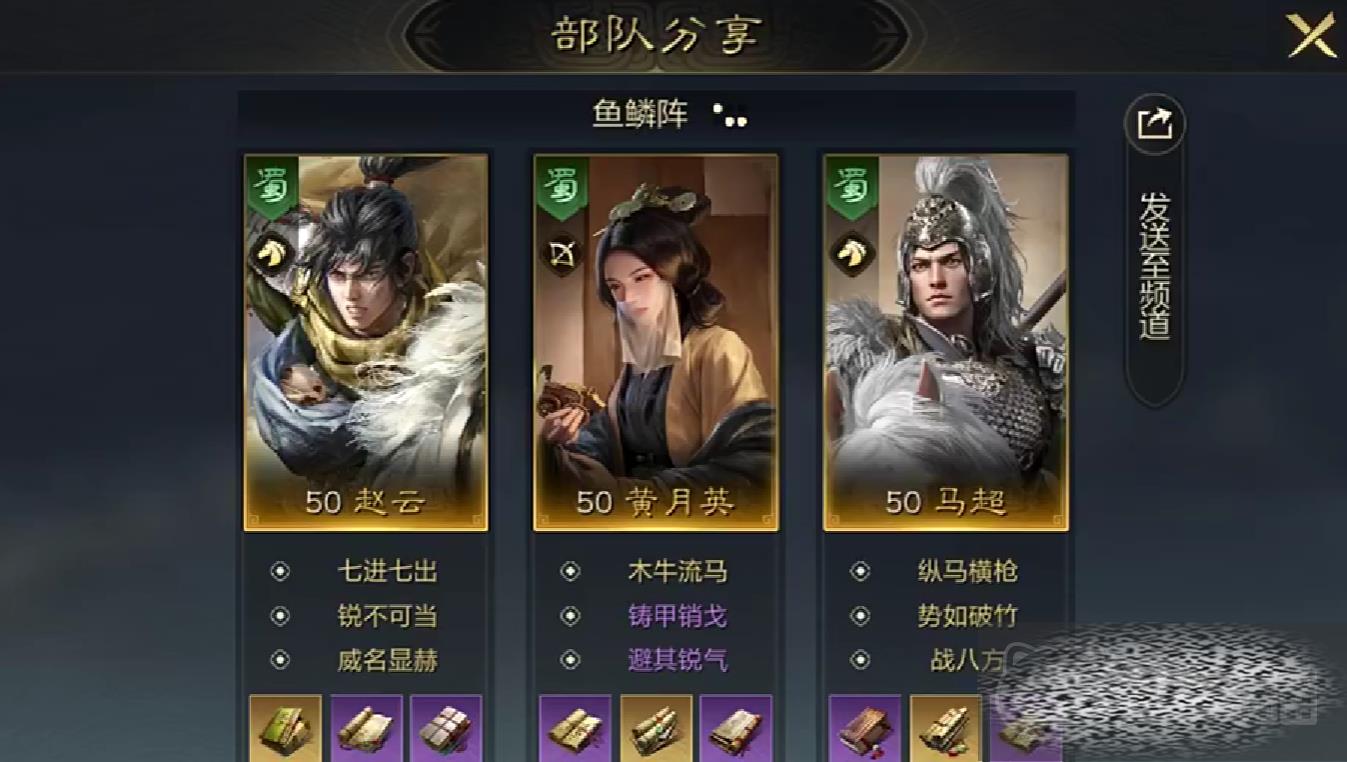The width and height of the screenshot is (1347, 762).
Task: Click the cavalry horse icon on 赵云's card
Action: pyautogui.click(x=267, y=254)
